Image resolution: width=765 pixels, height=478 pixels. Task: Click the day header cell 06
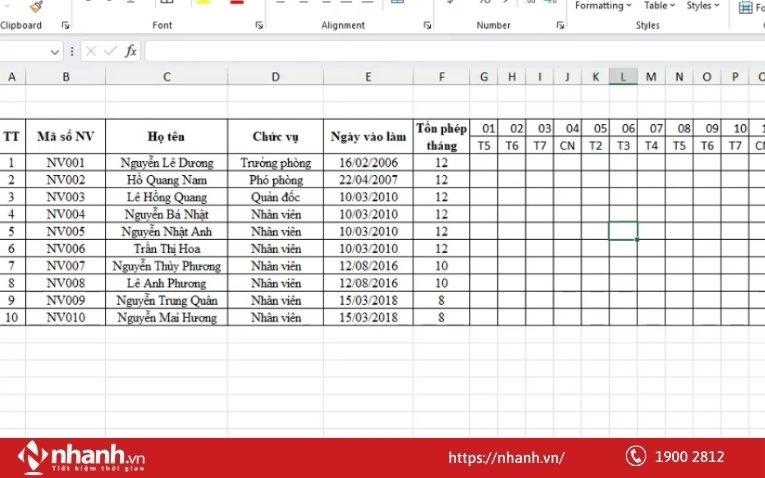(623, 128)
